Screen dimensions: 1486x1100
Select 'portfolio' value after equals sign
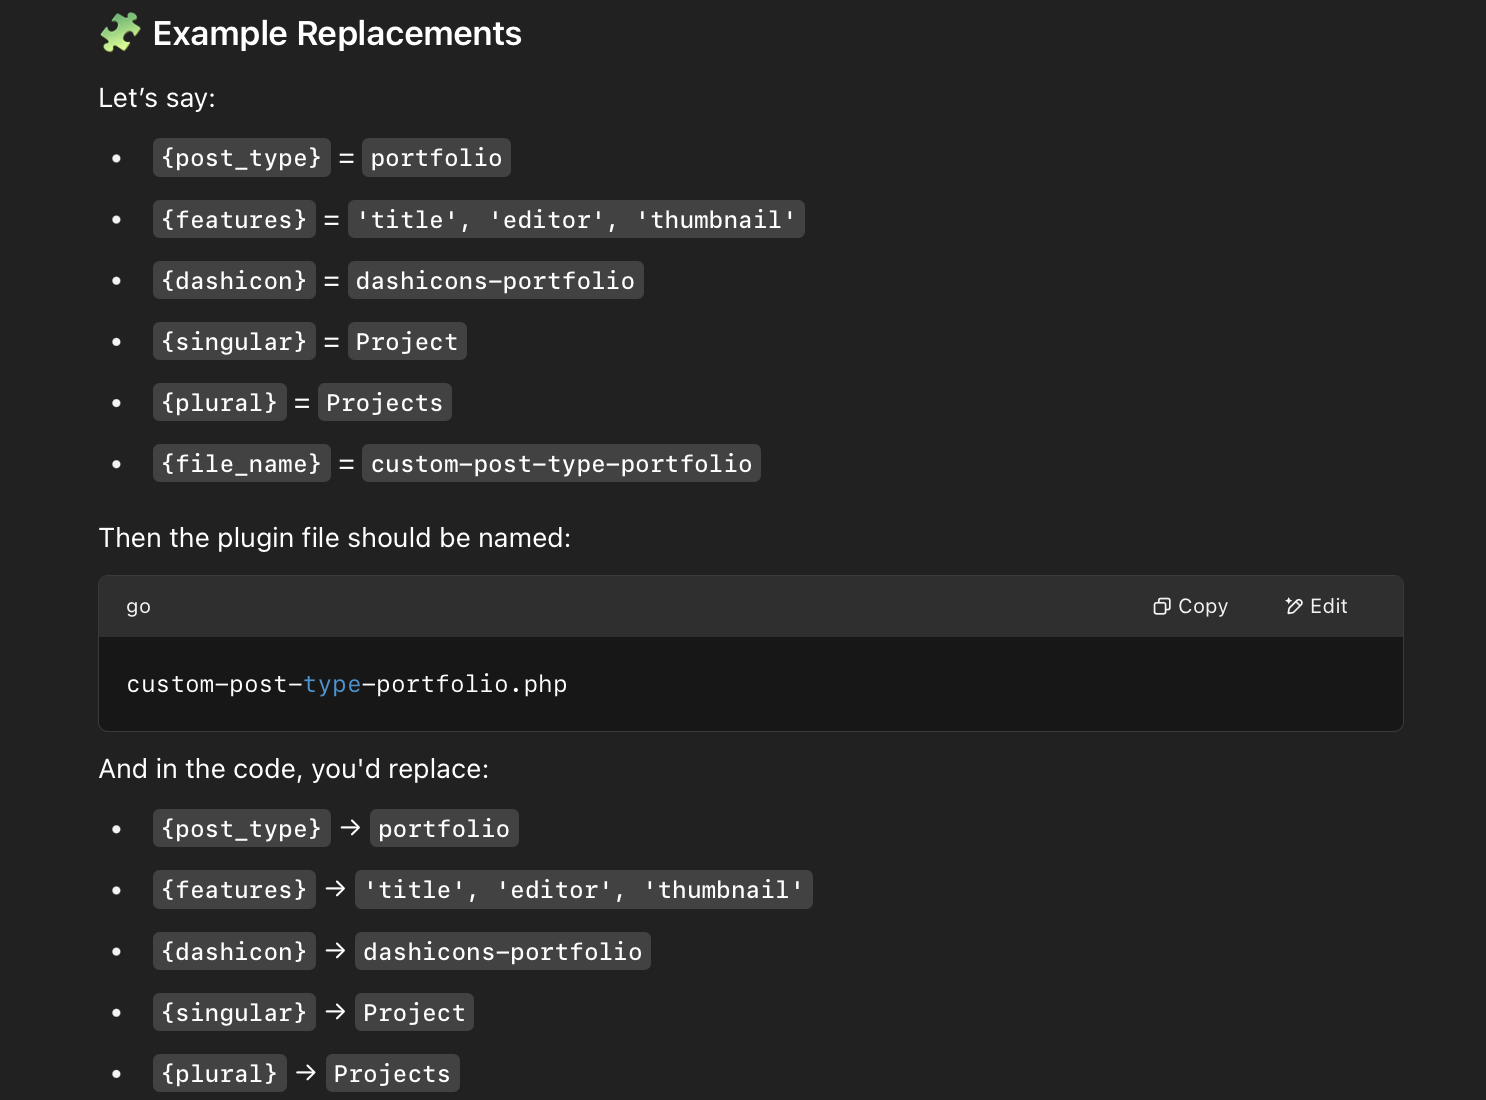click(x=436, y=158)
